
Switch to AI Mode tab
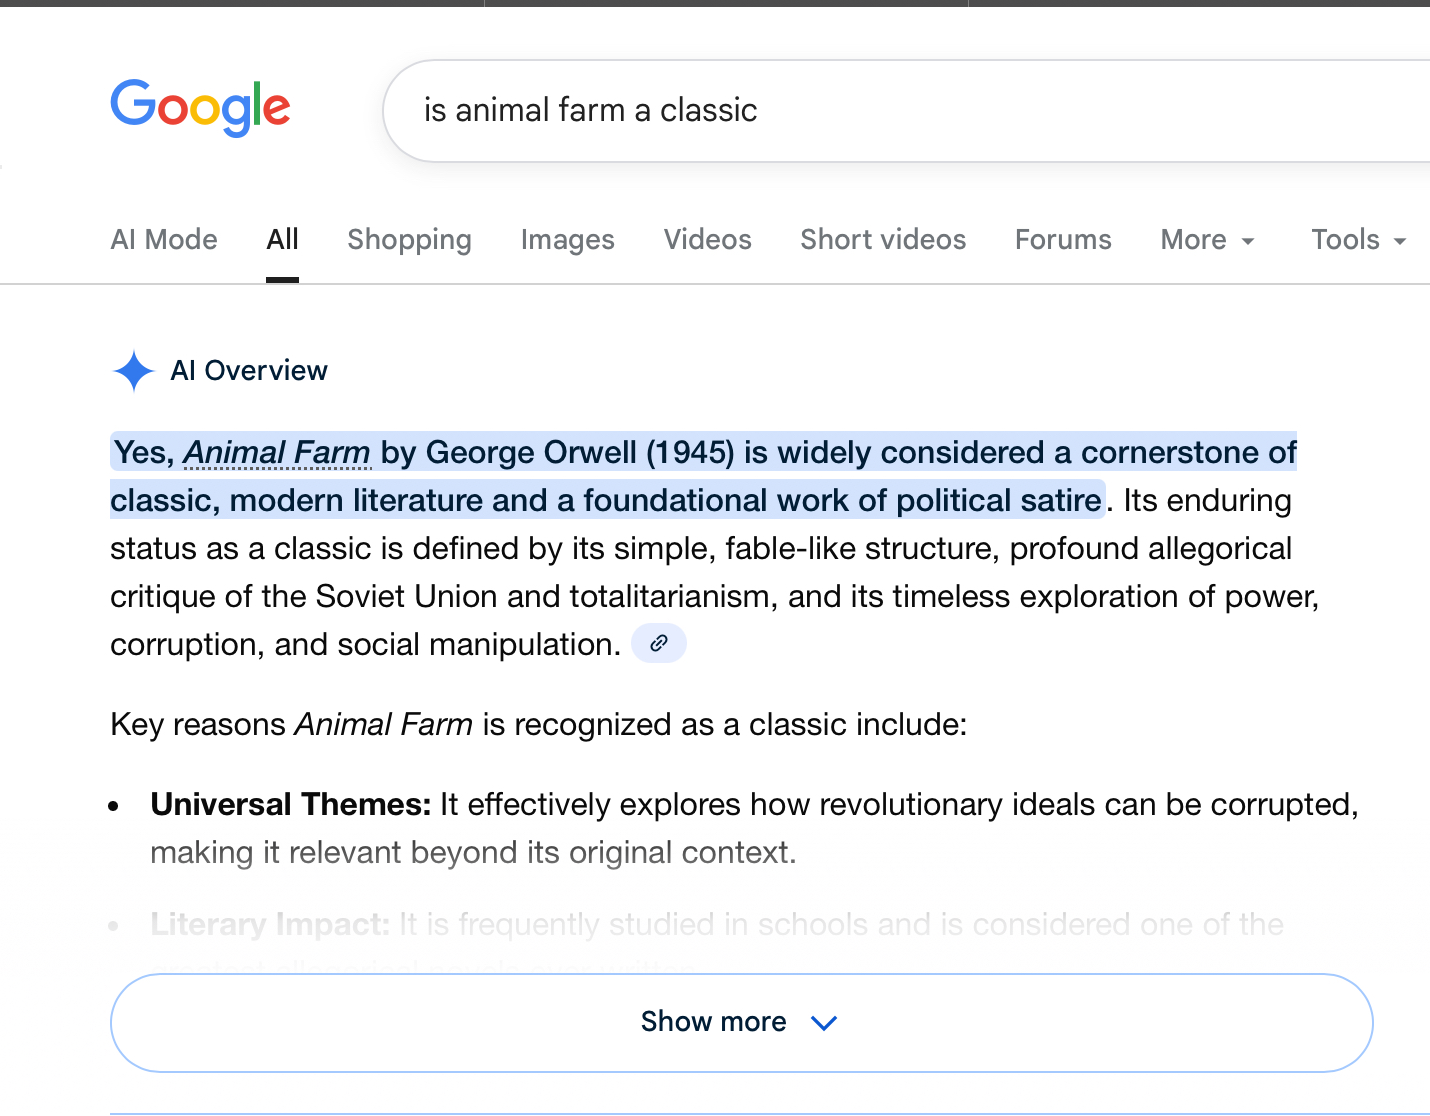coord(164,240)
